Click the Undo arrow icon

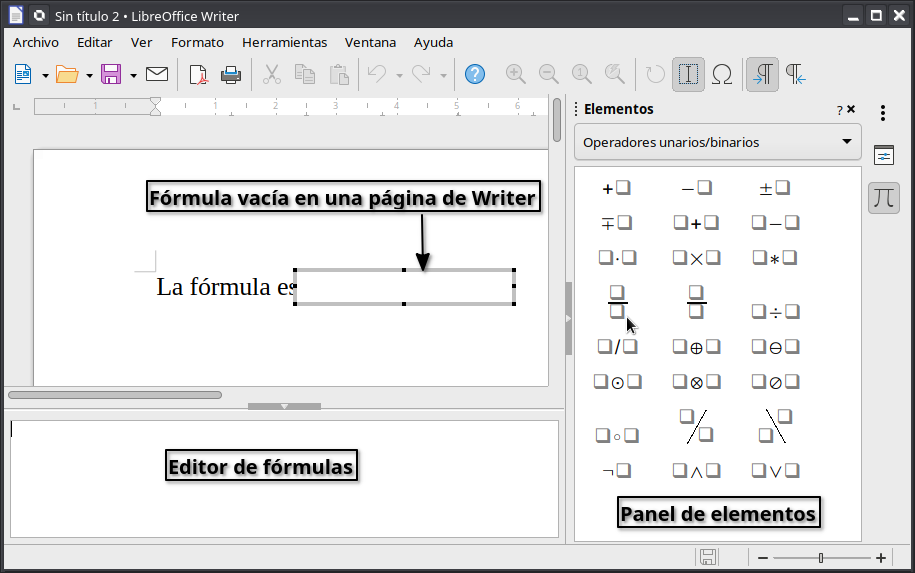pos(377,75)
